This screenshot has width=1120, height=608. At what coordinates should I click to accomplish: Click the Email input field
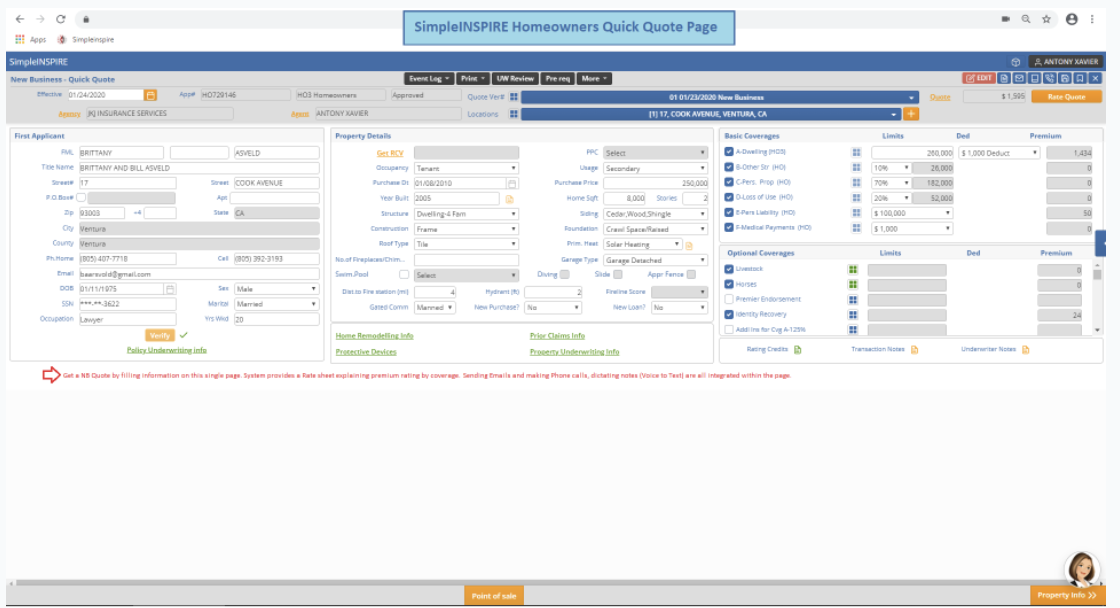pos(199,274)
